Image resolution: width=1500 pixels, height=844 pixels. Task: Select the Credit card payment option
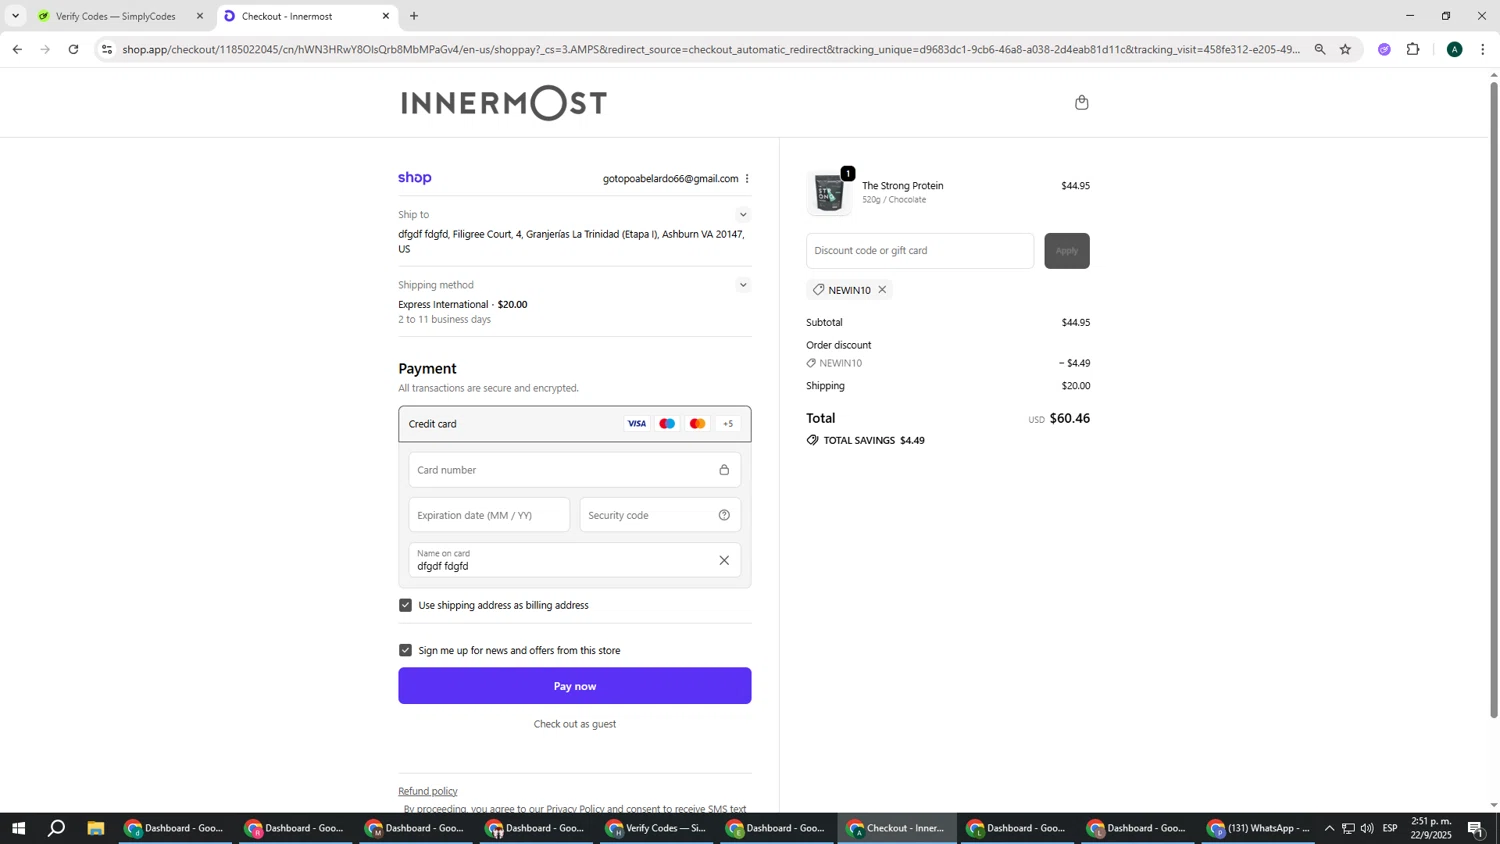[x=574, y=424]
